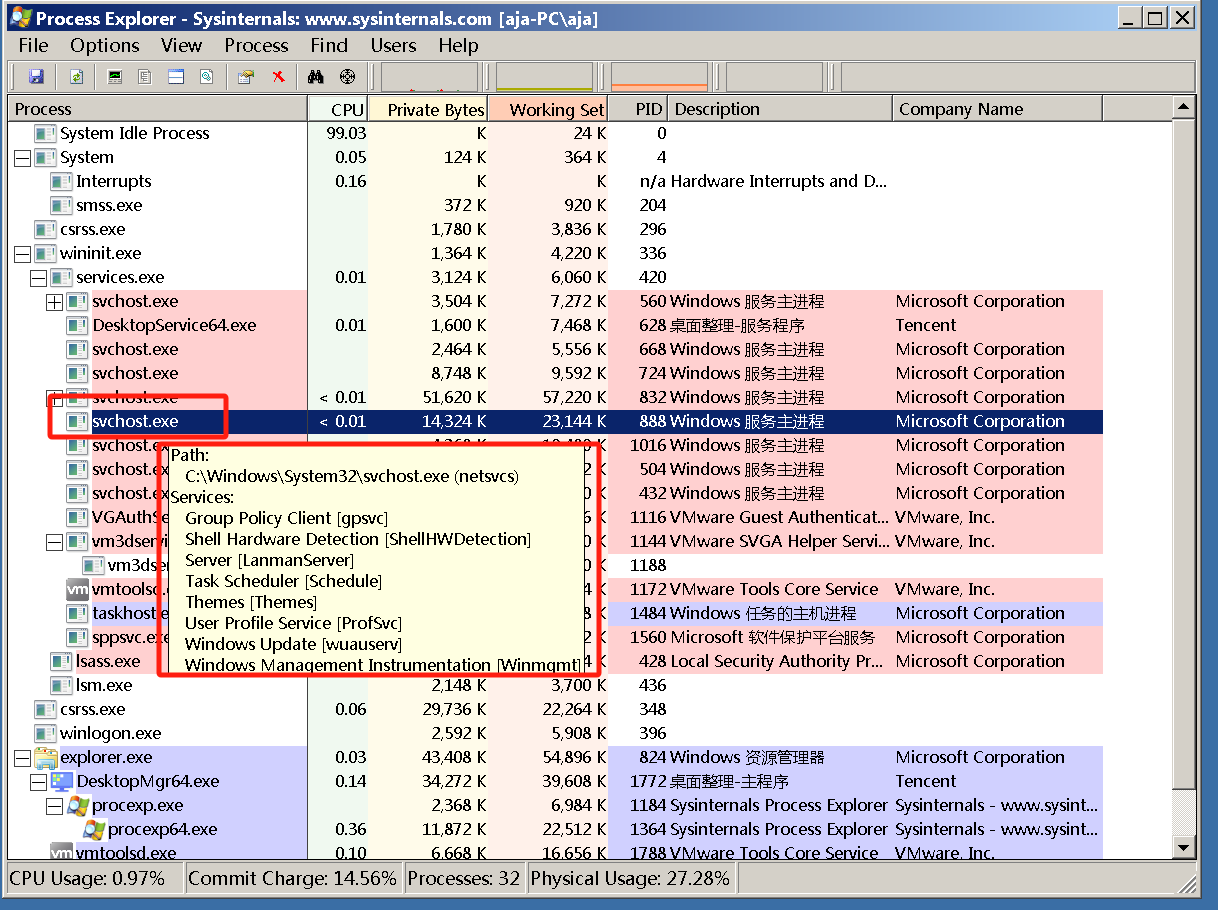The height and width of the screenshot is (910, 1218).
Task: Toggle the Show Process Tree toolbar icon
Action: tap(145, 76)
